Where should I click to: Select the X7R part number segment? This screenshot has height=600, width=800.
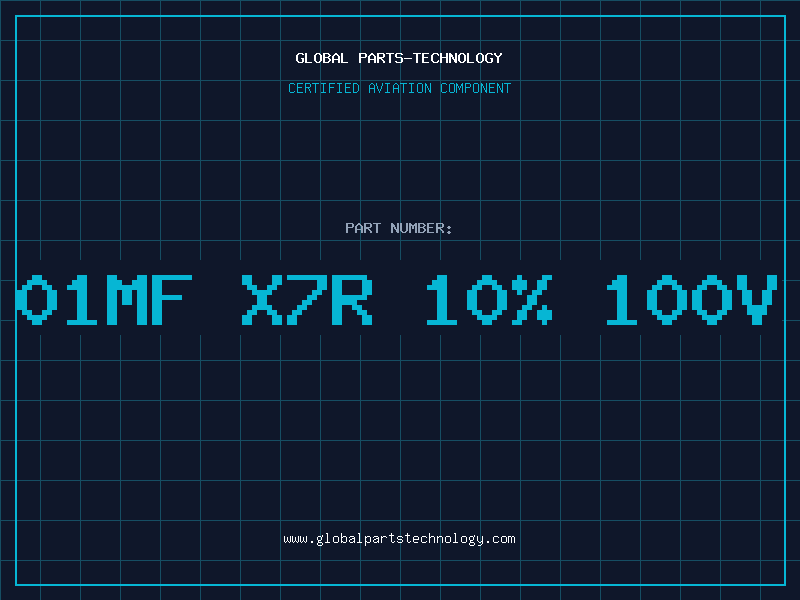307,300
